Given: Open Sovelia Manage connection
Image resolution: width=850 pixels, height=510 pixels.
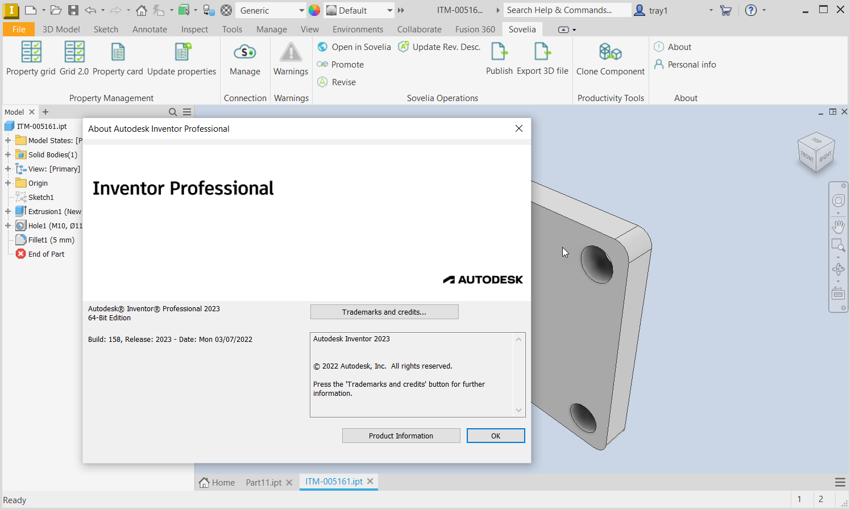Looking at the screenshot, I should (x=245, y=59).
